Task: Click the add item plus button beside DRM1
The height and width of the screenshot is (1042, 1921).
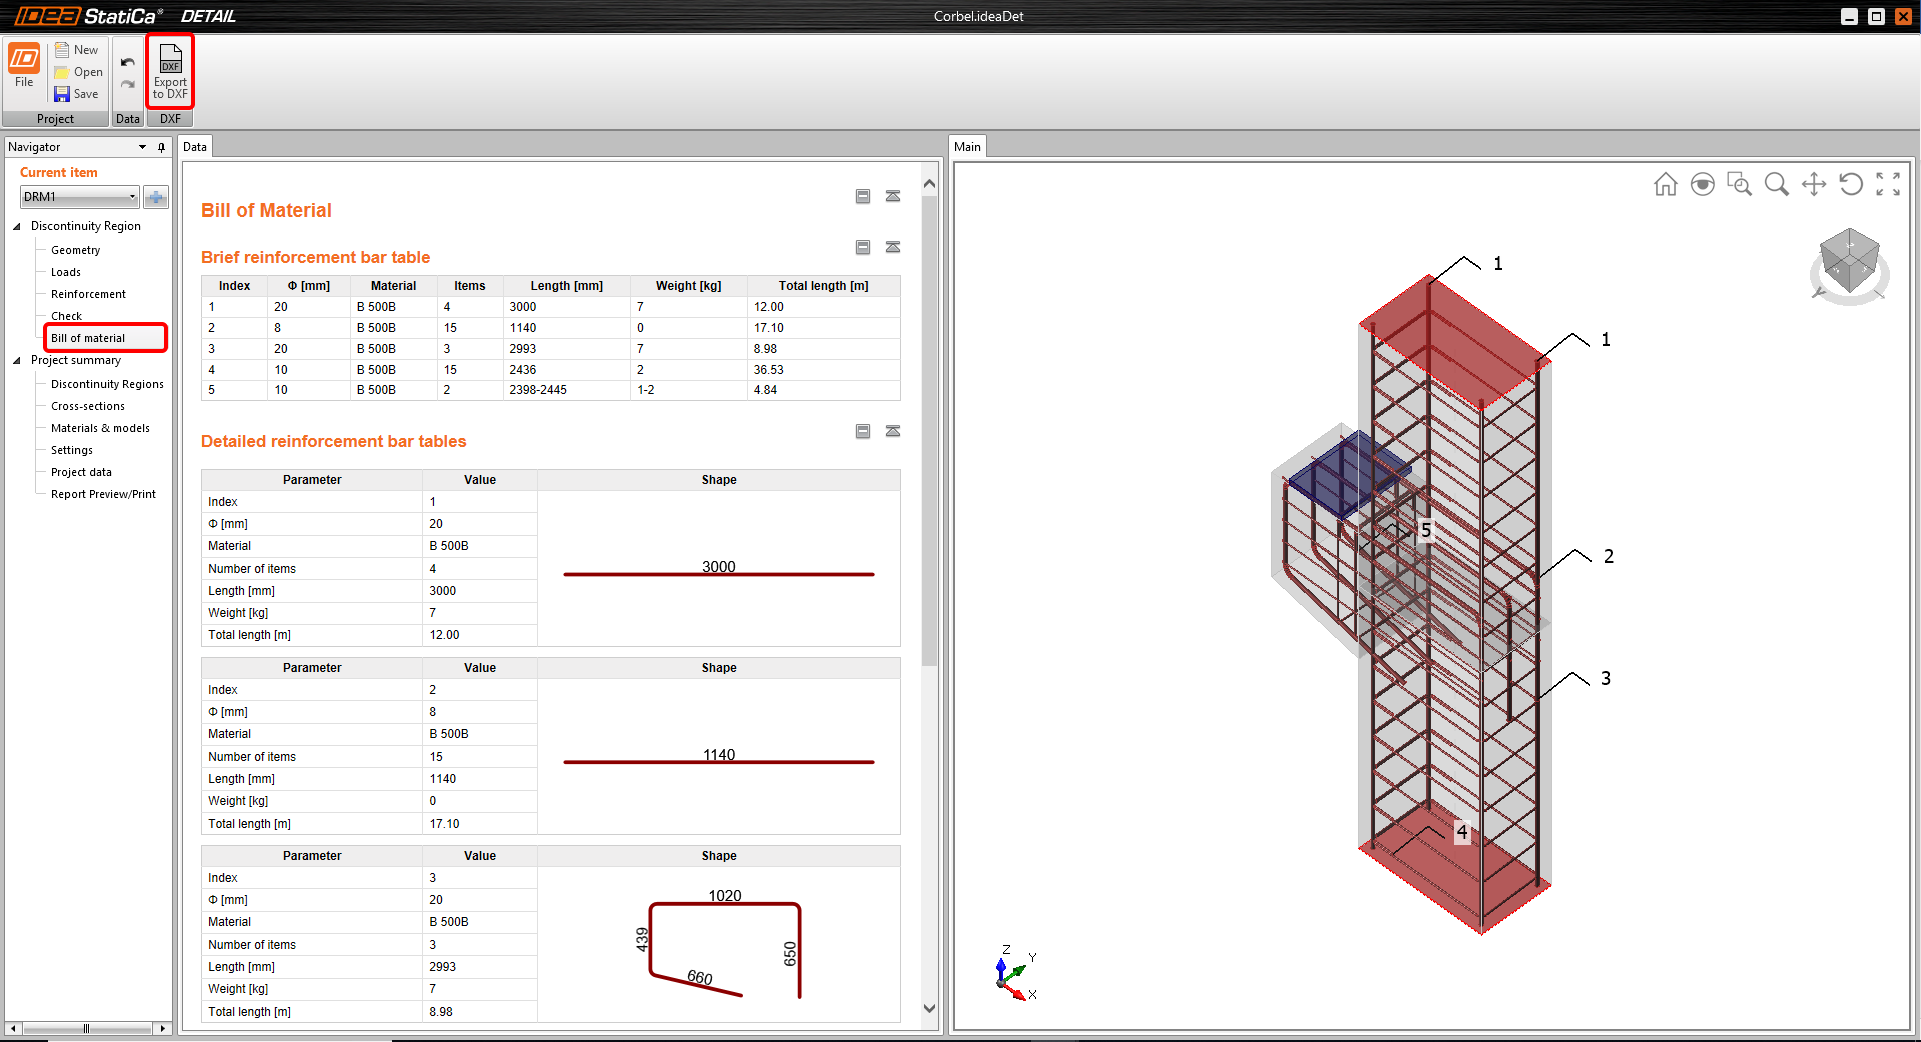Action: tap(156, 197)
